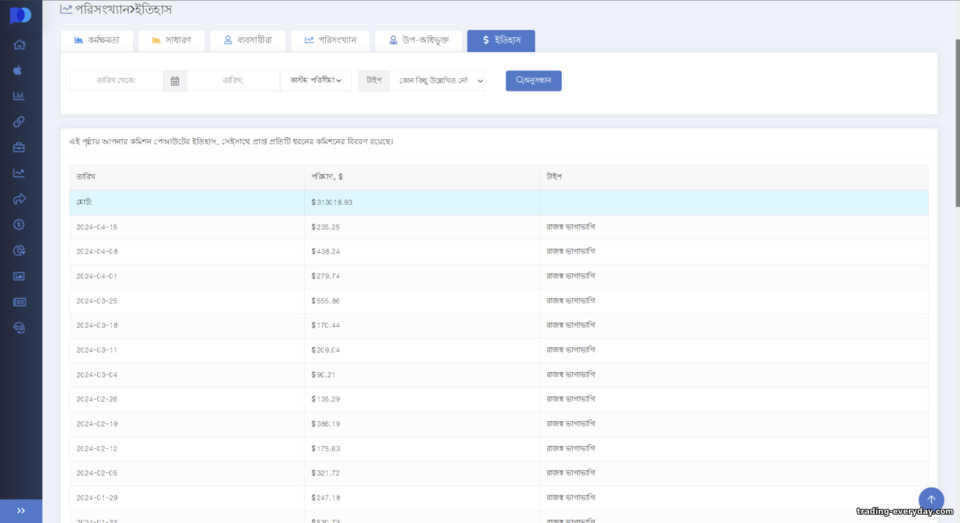Switch to the উপ-অধিভুক্ত tab

[x=419, y=40]
